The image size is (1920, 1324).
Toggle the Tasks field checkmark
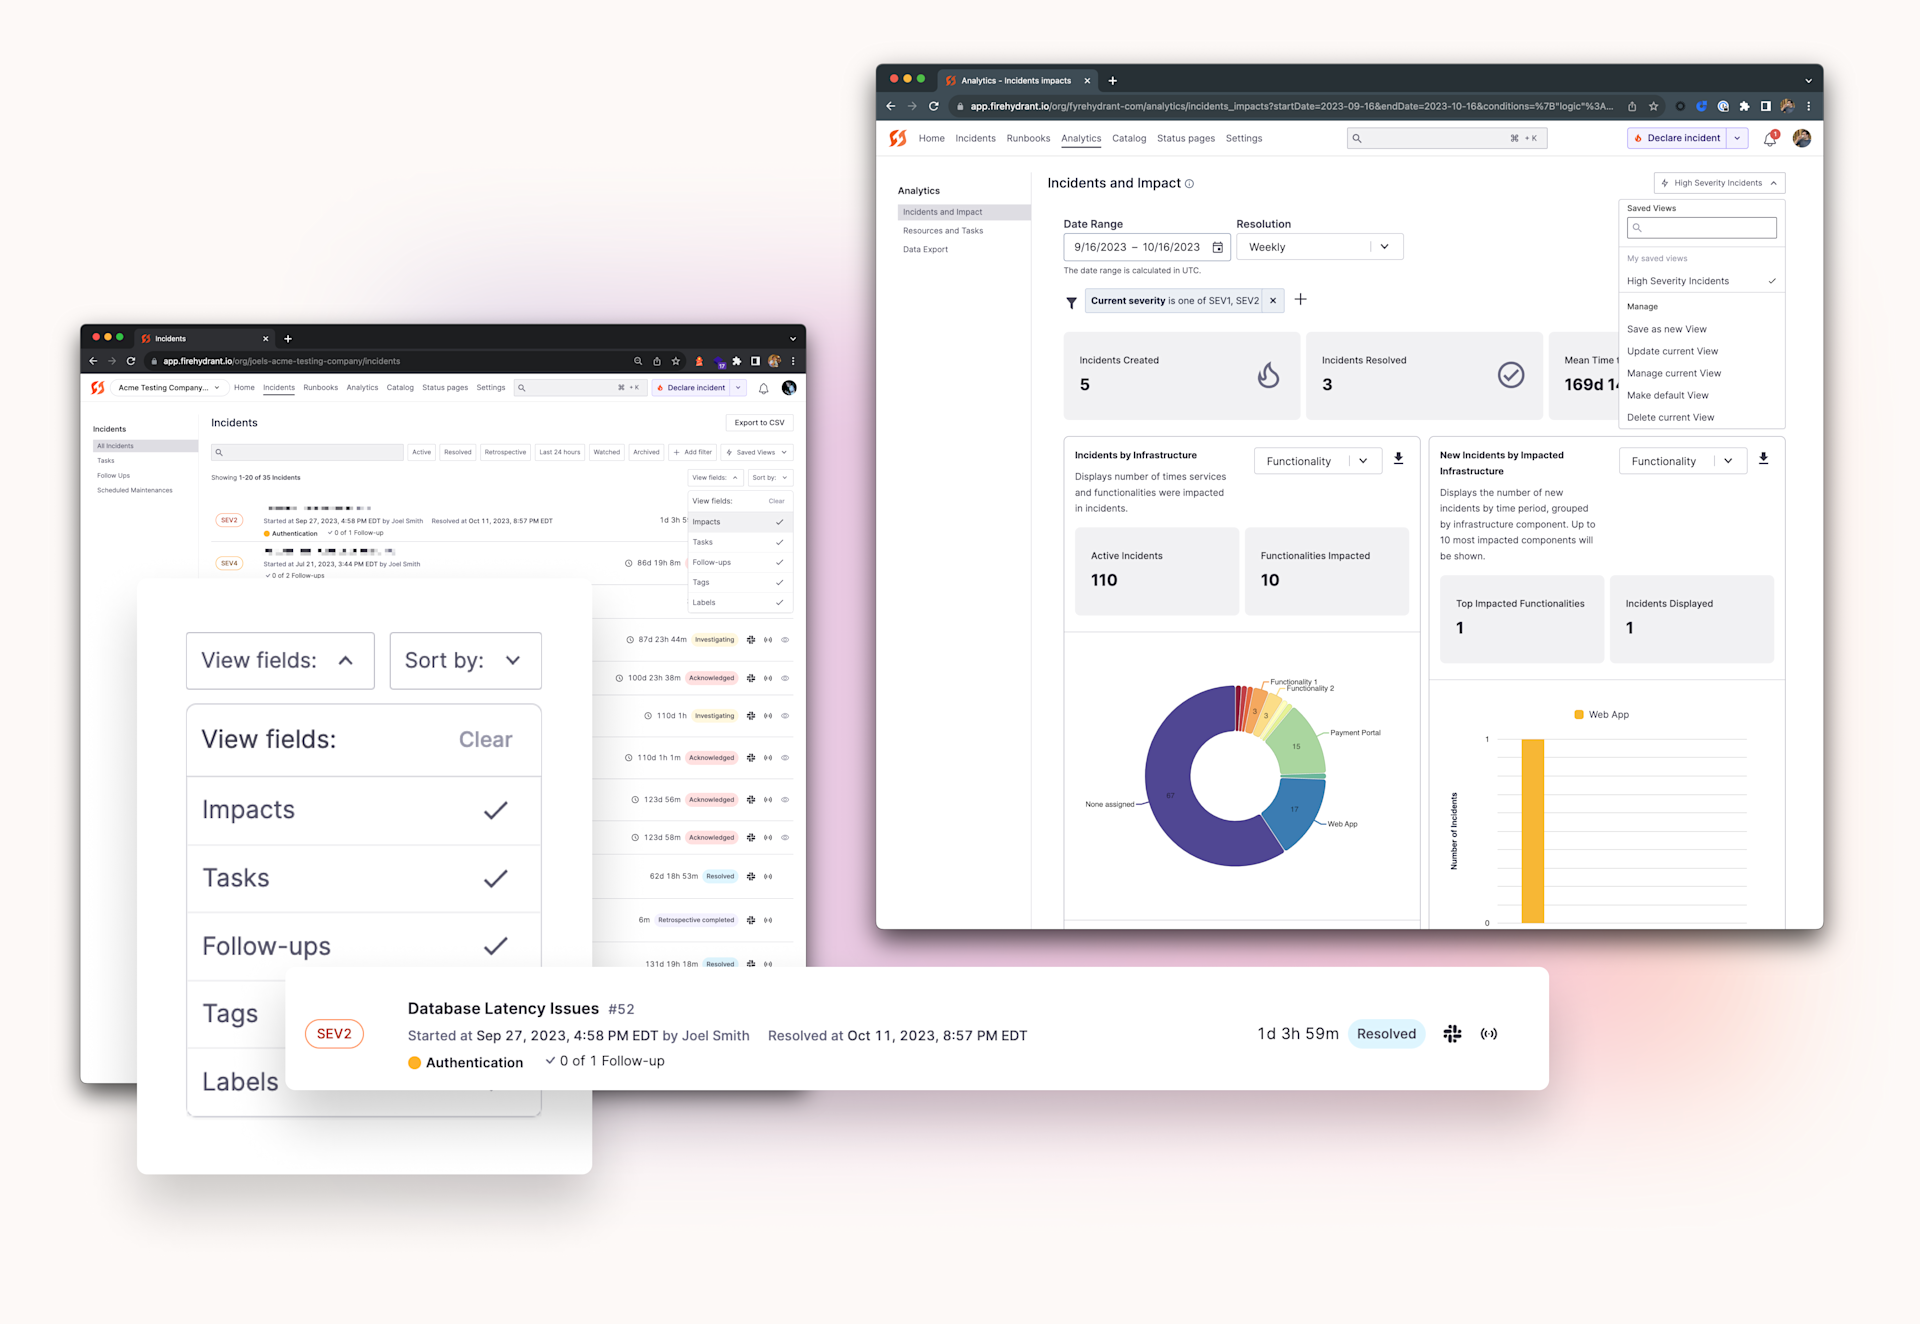pos(495,879)
